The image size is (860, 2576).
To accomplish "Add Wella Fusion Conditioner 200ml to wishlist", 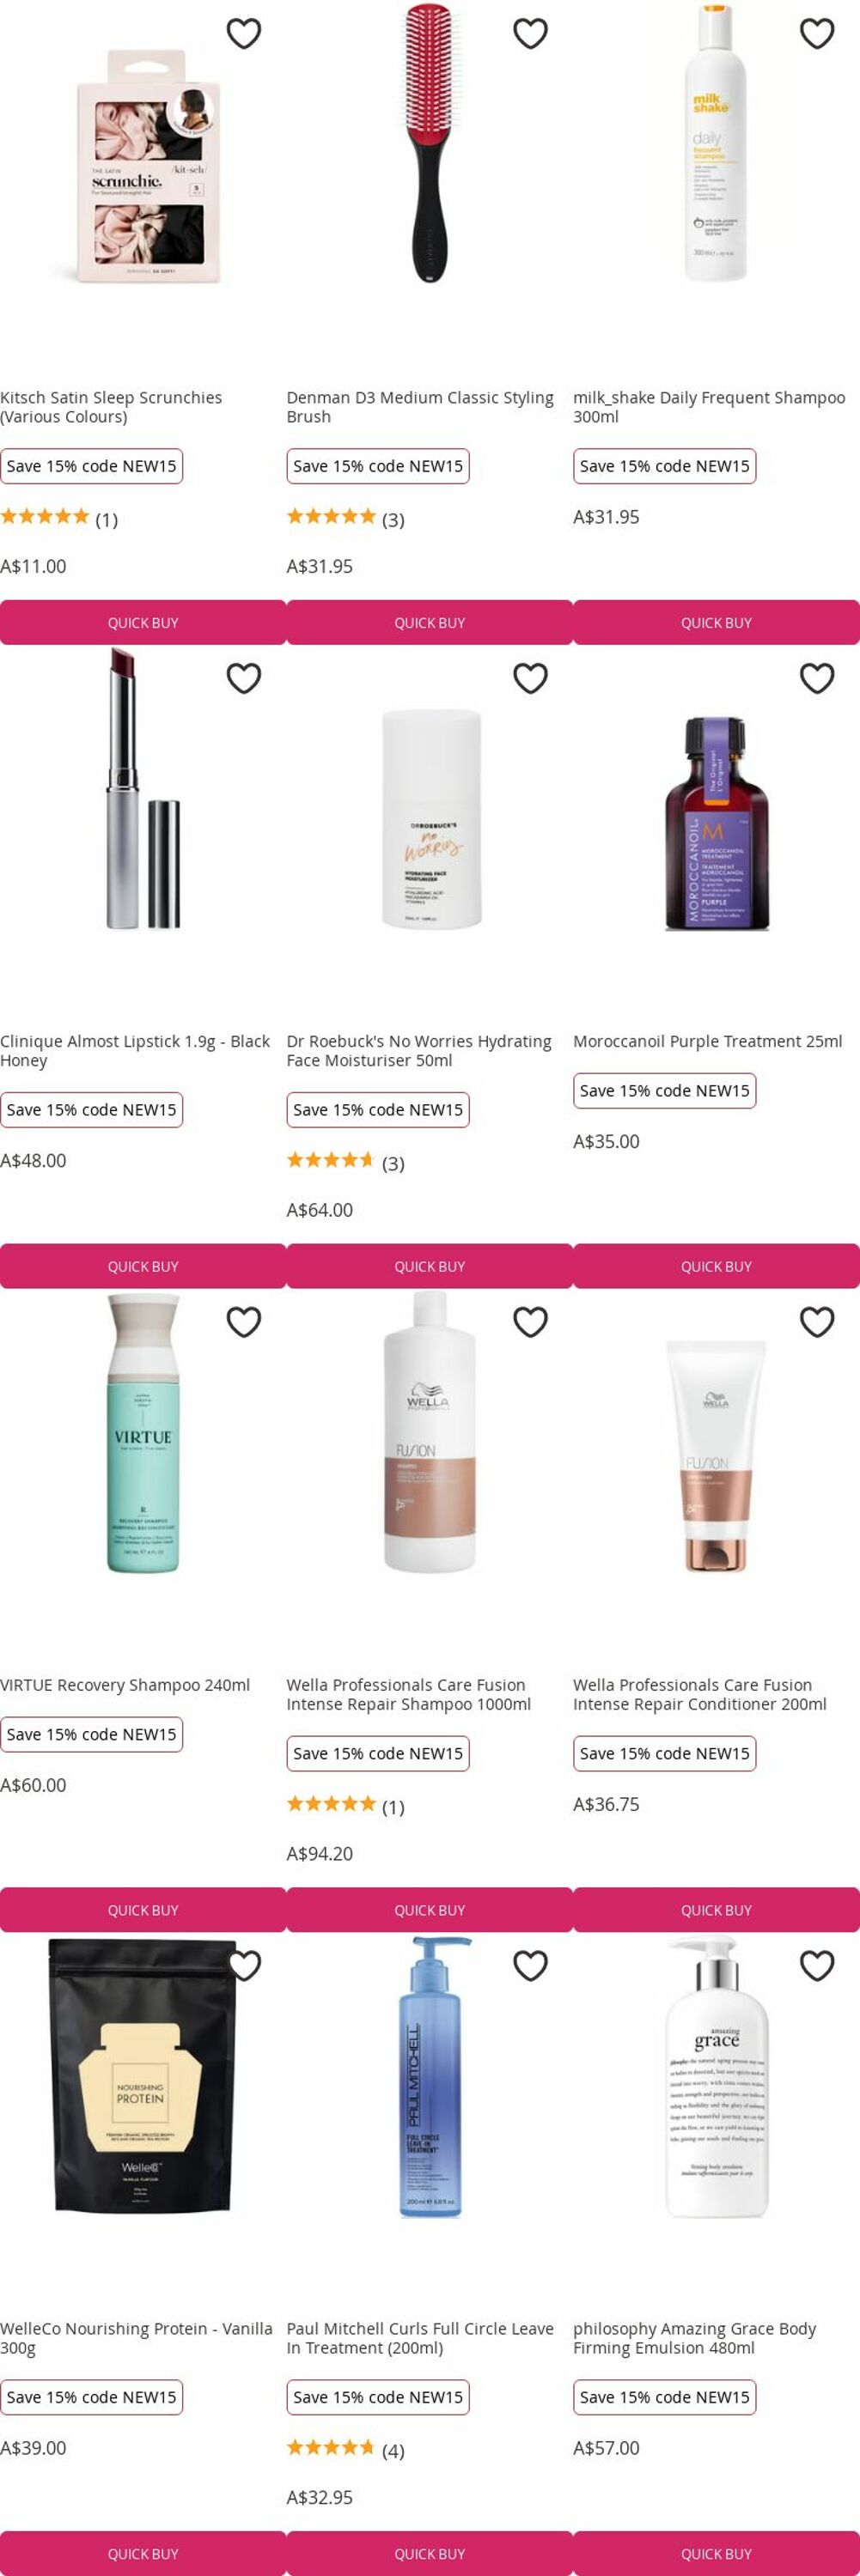I will tap(817, 1322).
